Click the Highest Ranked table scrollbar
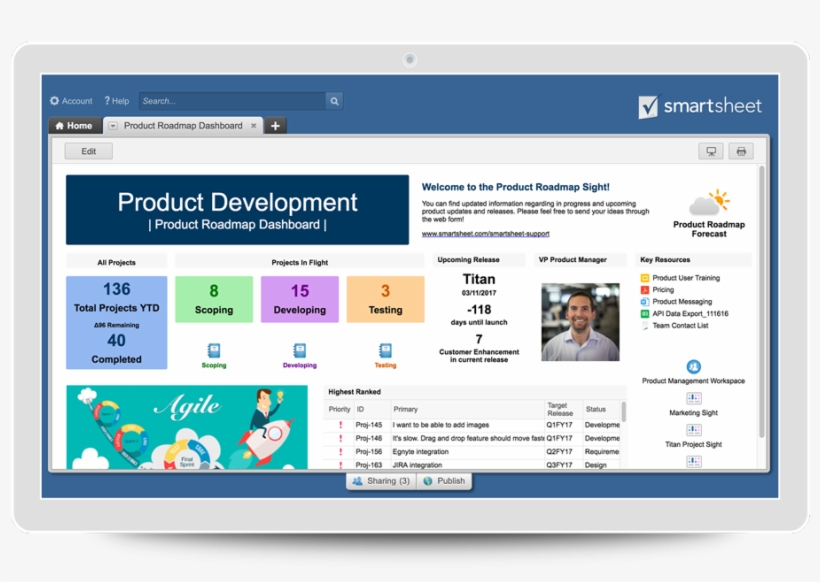 [623, 412]
